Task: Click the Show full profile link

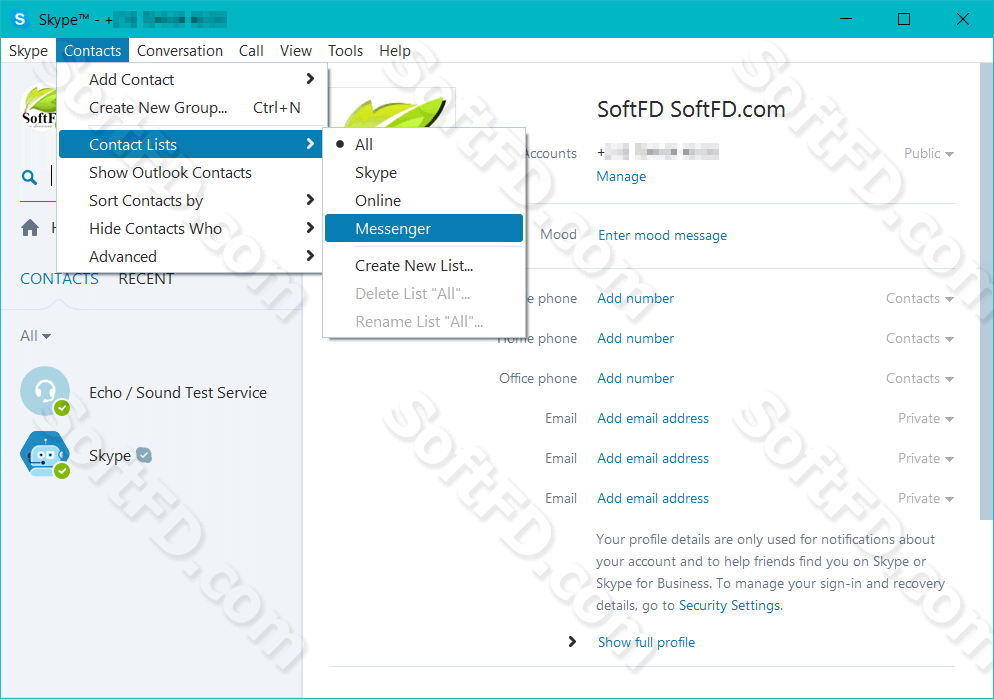Action: click(646, 642)
